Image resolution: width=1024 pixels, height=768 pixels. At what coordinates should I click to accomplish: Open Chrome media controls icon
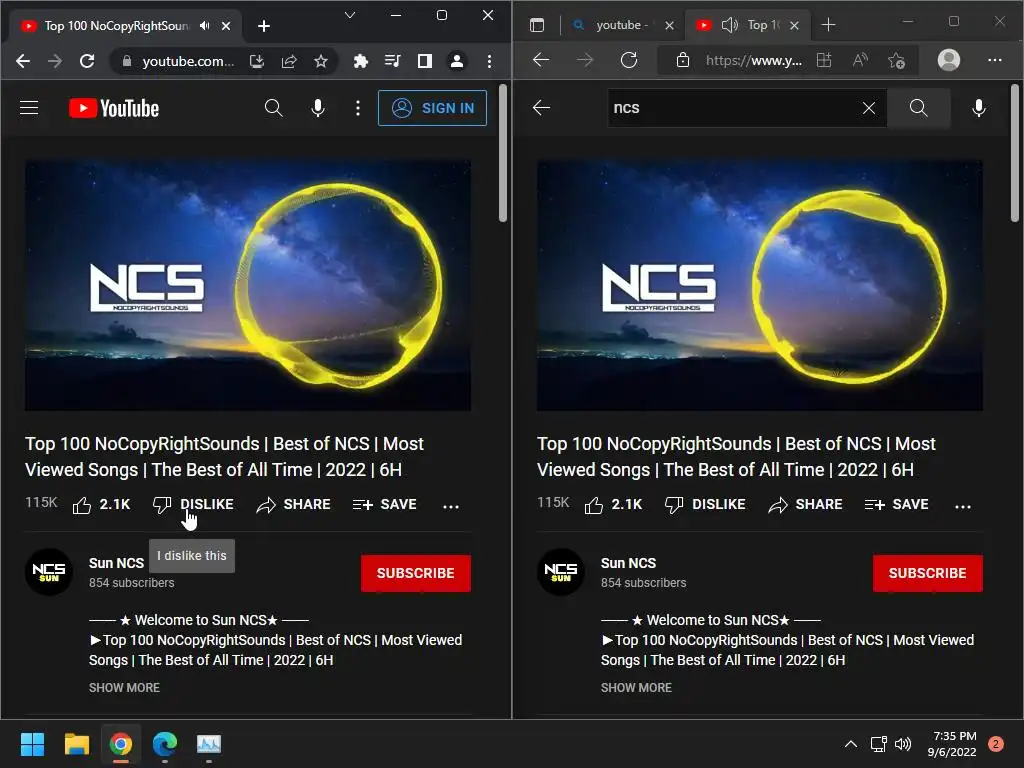(x=392, y=61)
